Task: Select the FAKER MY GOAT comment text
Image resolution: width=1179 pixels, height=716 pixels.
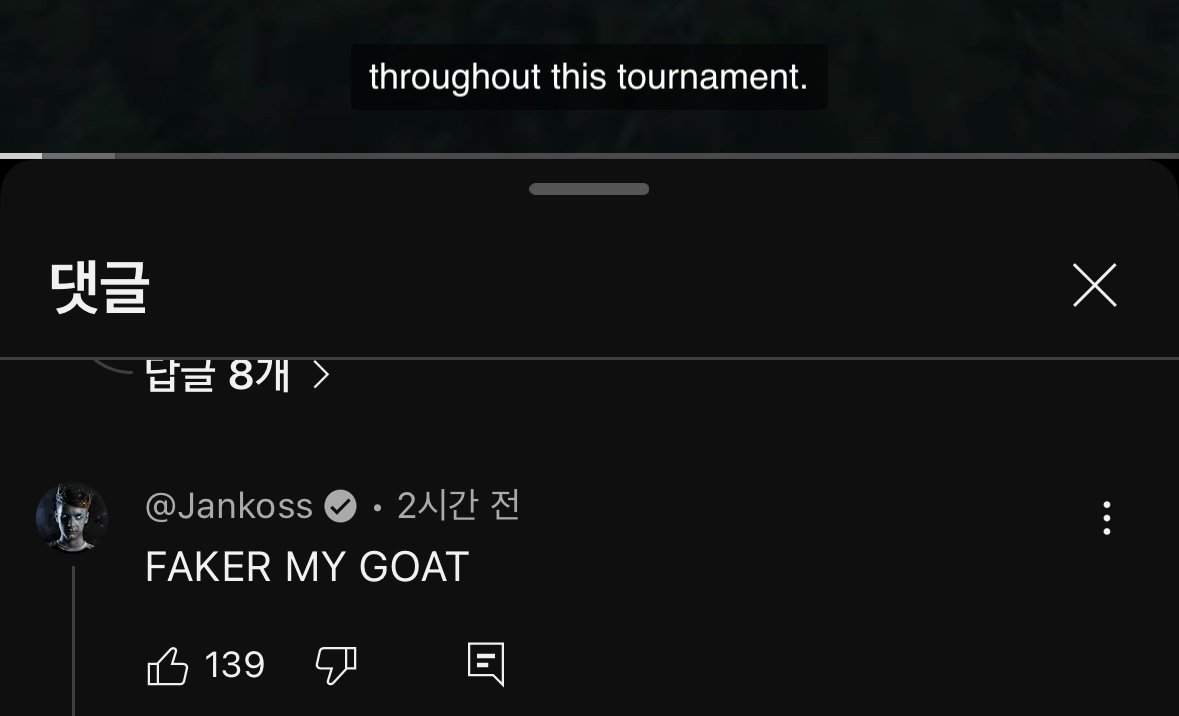Action: (307, 567)
